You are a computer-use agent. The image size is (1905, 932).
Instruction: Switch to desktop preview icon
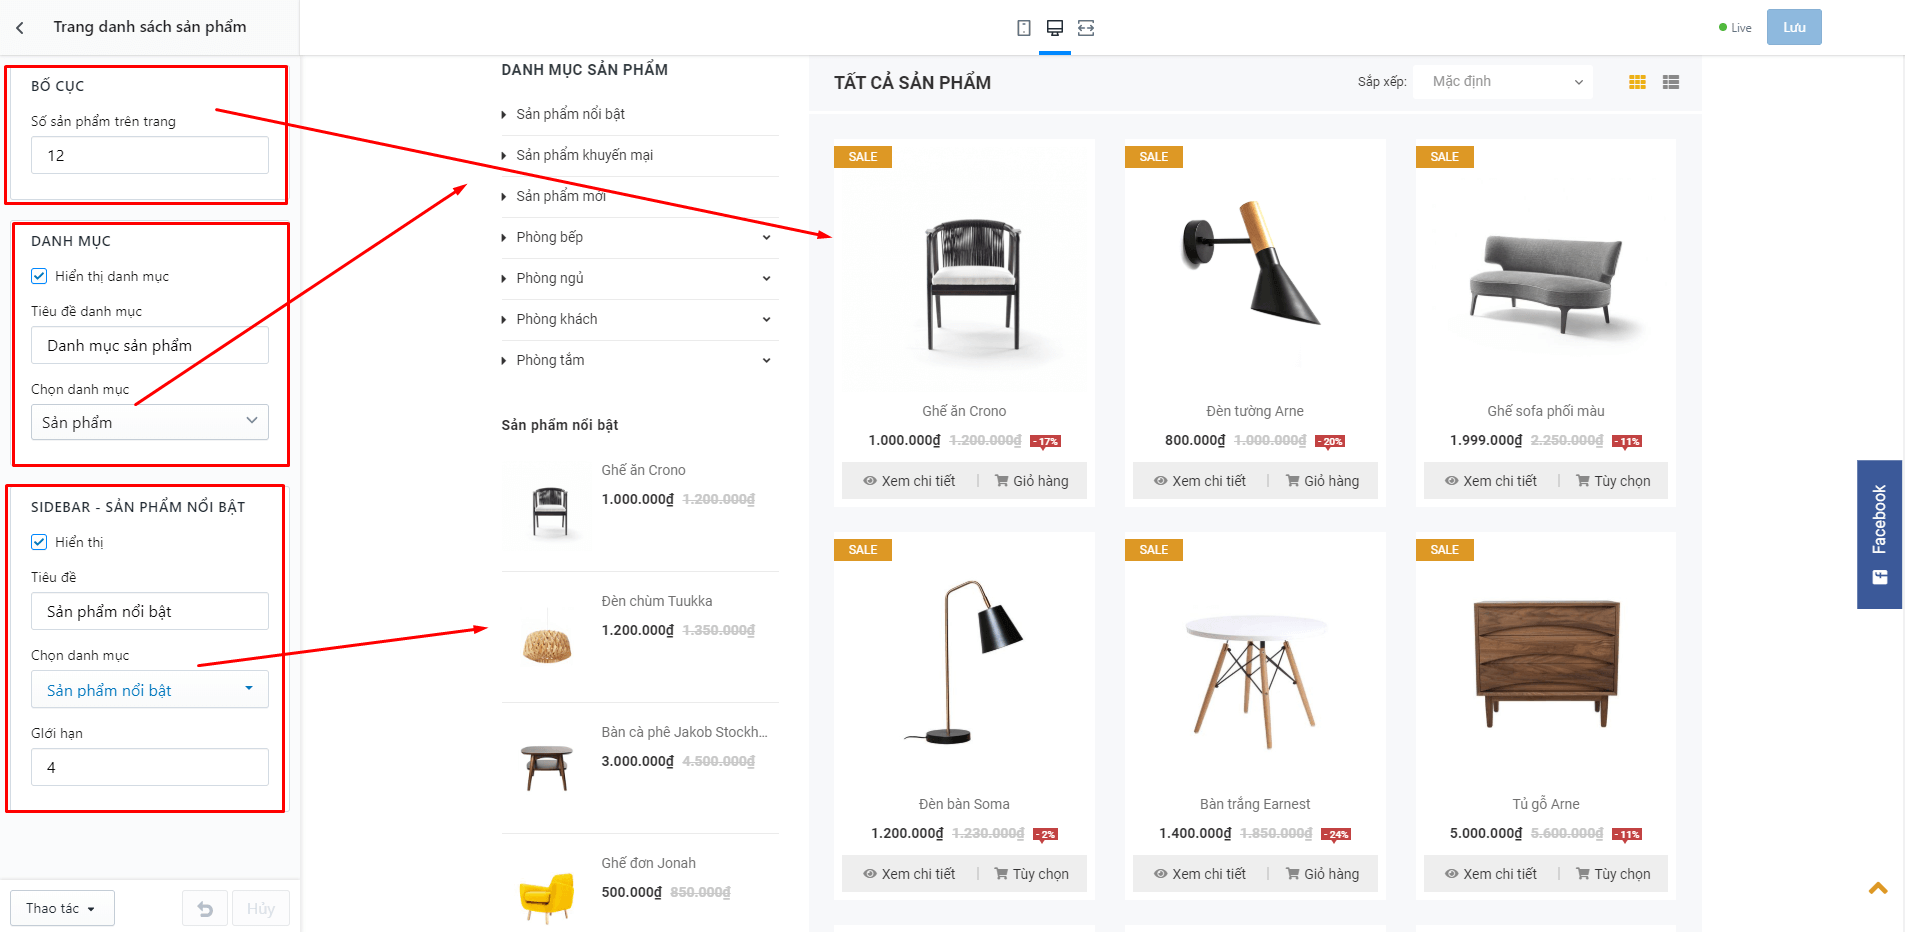(1055, 28)
